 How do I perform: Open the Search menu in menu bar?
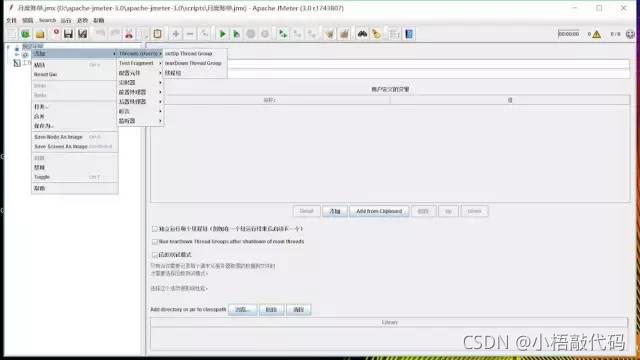point(47,20)
